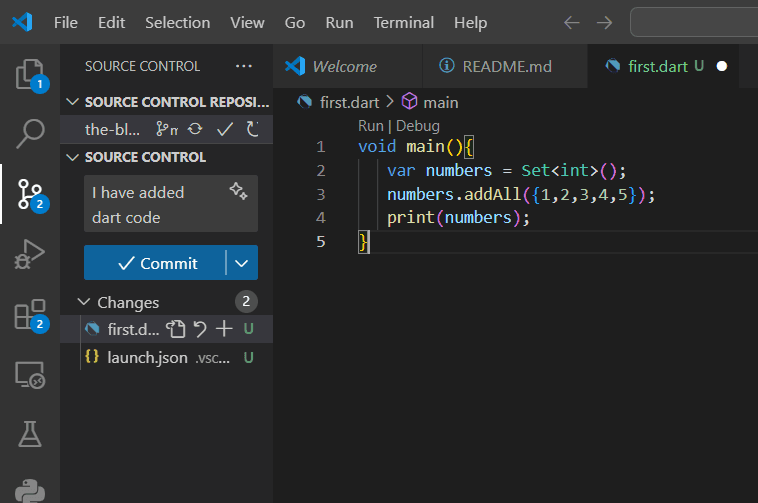Open the Terminal menu
The height and width of the screenshot is (503, 758).
(404, 23)
